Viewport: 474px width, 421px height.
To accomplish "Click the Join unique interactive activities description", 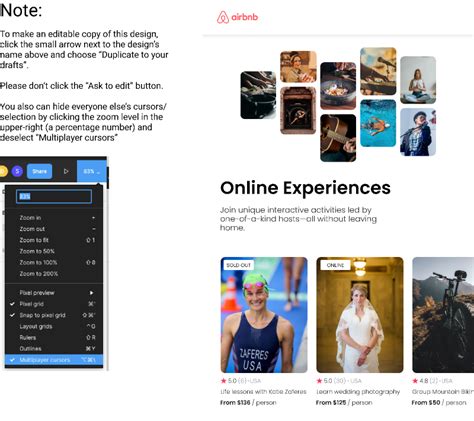I will [x=298, y=219].
